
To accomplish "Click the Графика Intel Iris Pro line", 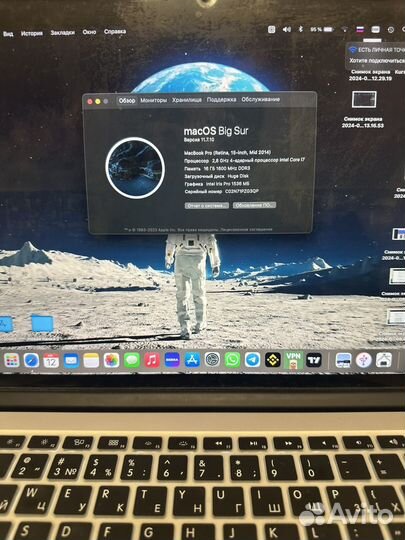I will coord(217,184).
